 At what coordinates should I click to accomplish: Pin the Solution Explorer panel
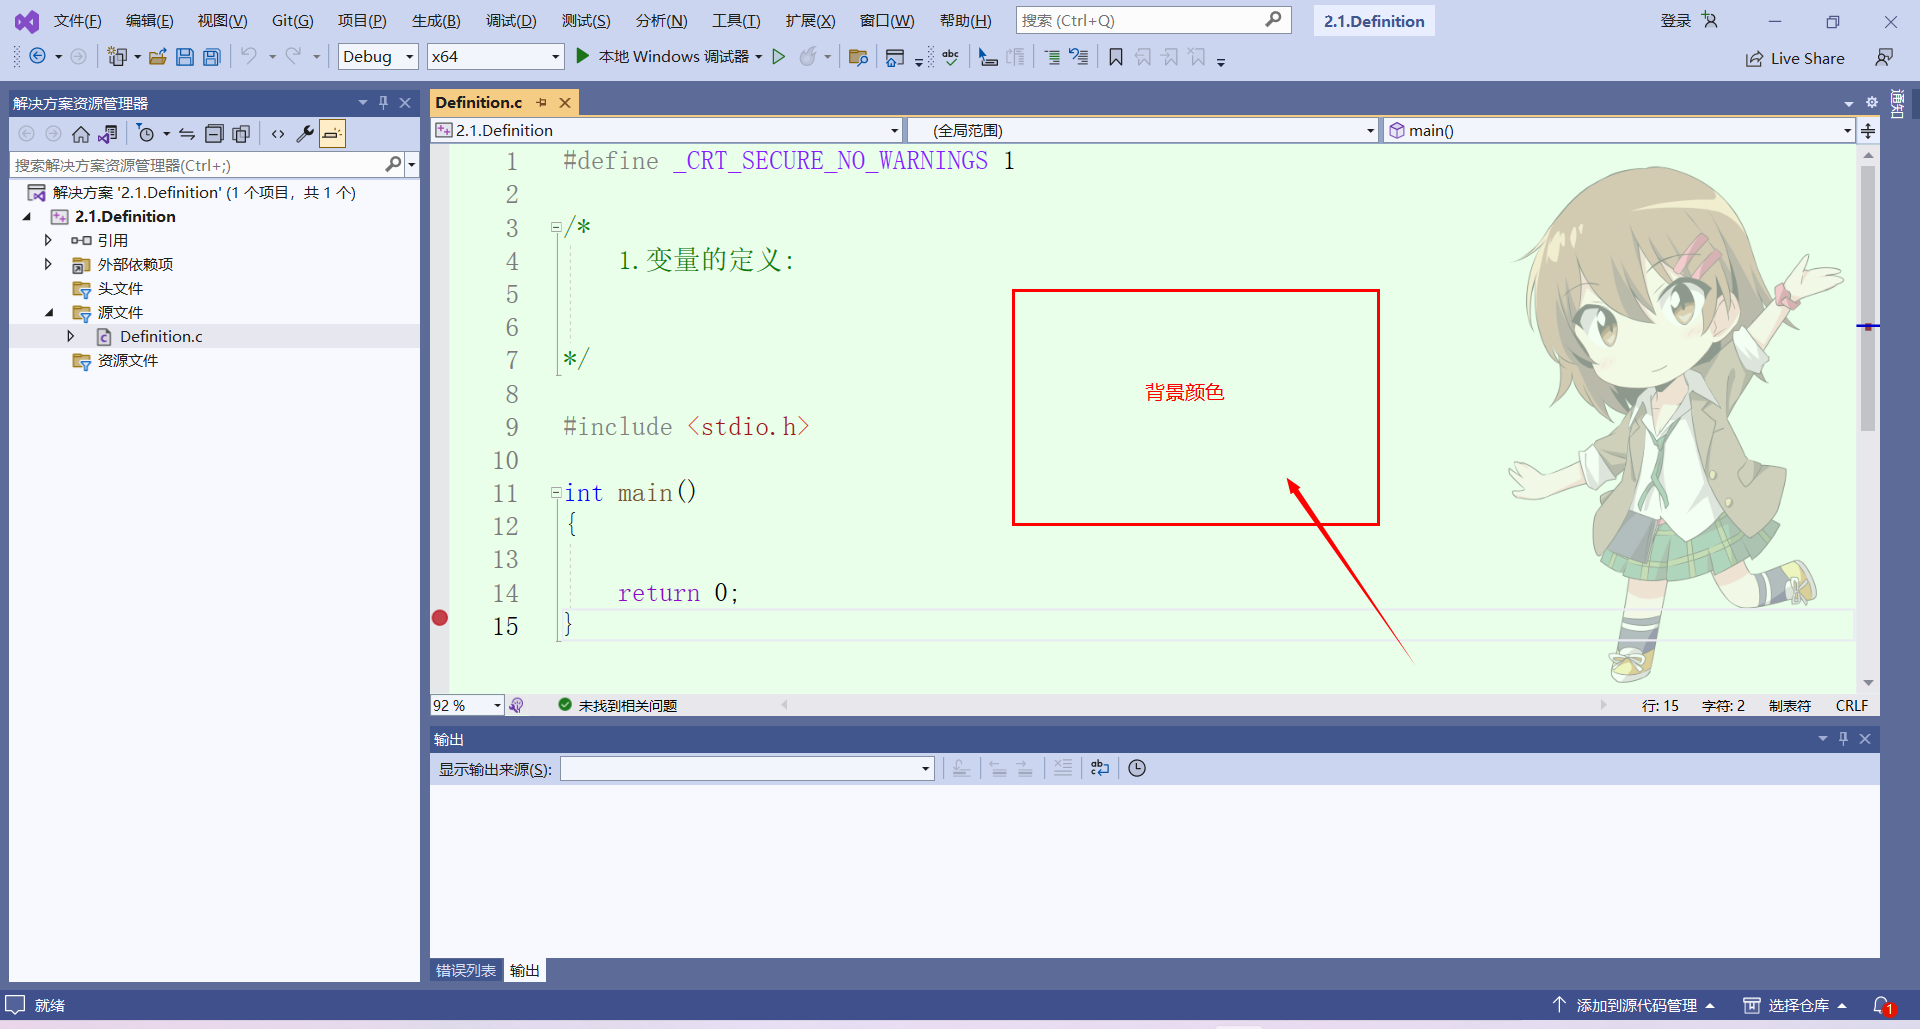383,102
